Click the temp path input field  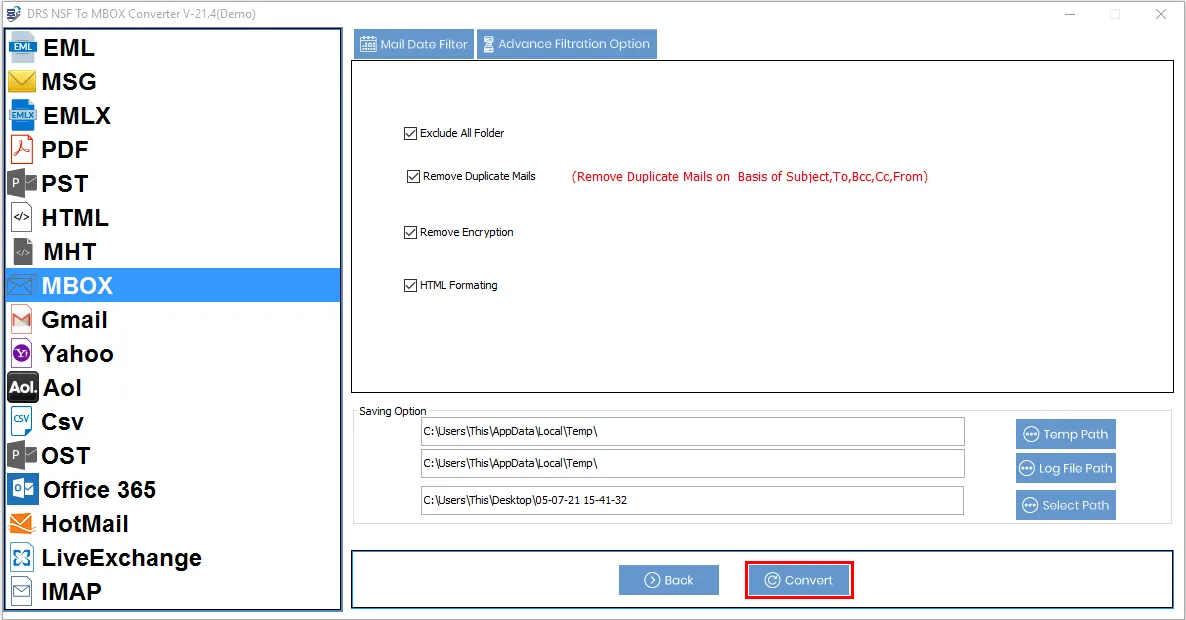click(693, 432)
